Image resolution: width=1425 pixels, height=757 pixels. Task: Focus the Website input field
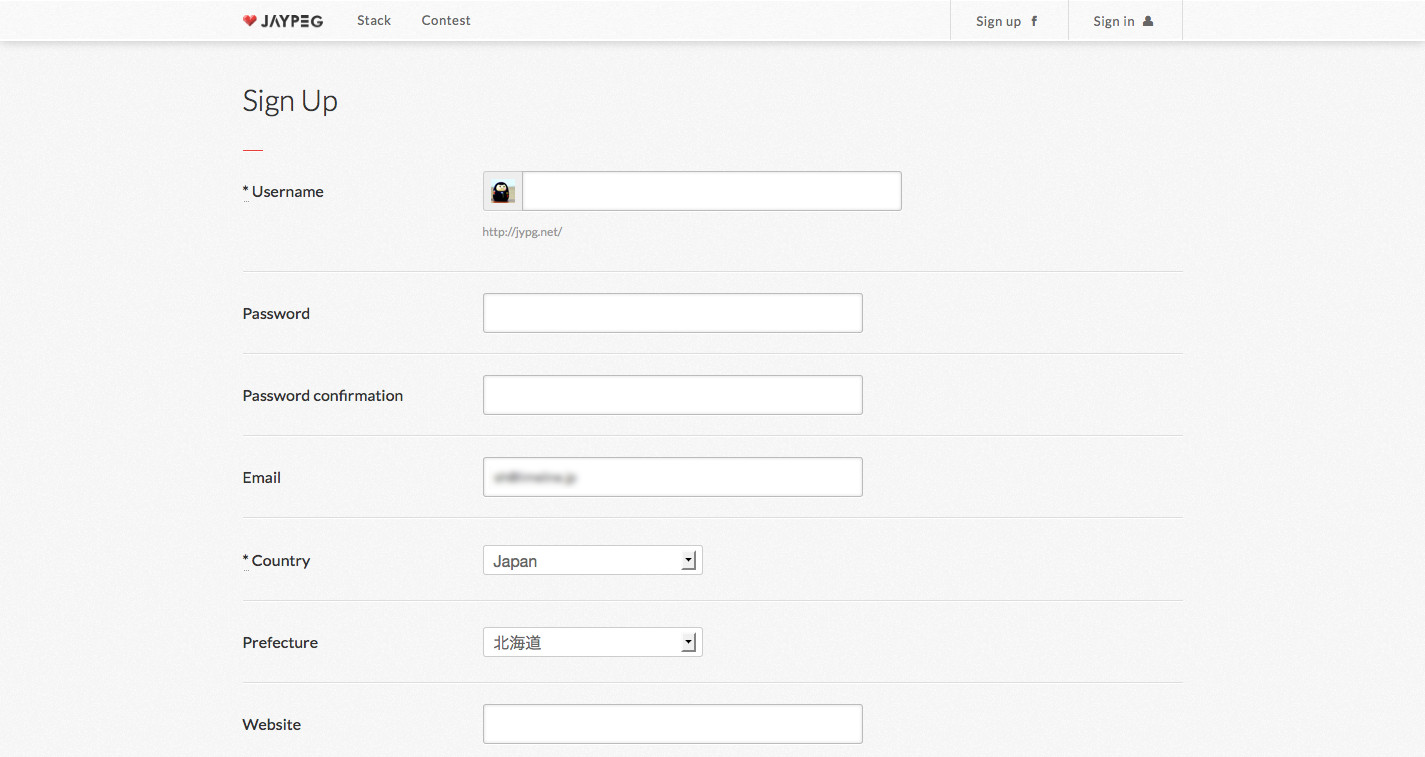coord(672,724)
